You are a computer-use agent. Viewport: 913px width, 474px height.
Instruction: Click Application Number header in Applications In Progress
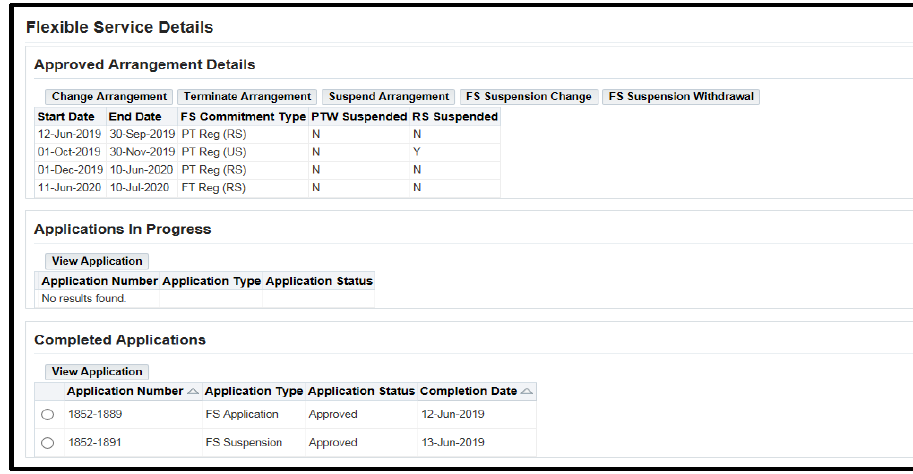coord(99,281)
